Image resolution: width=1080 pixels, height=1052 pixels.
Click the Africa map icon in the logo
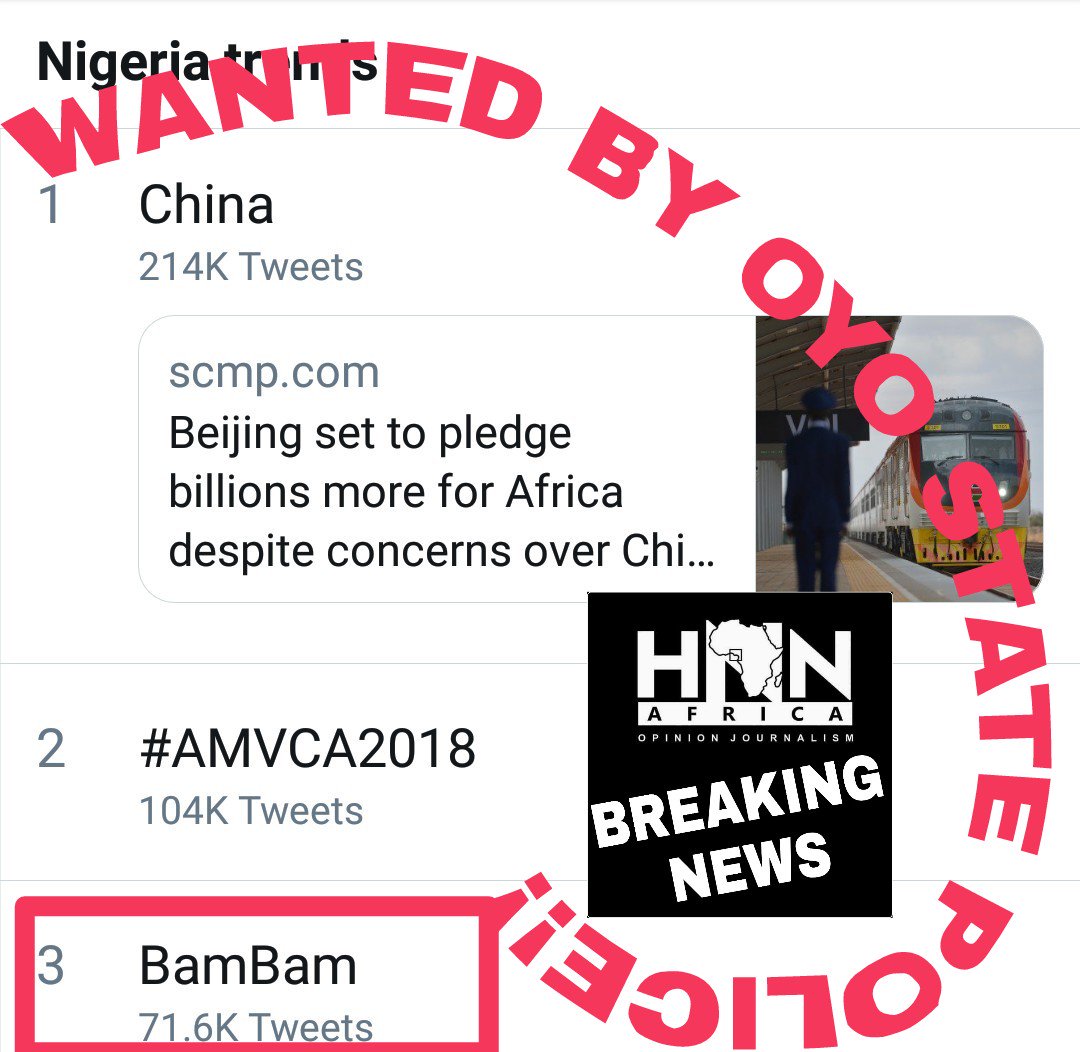point(741,660)
